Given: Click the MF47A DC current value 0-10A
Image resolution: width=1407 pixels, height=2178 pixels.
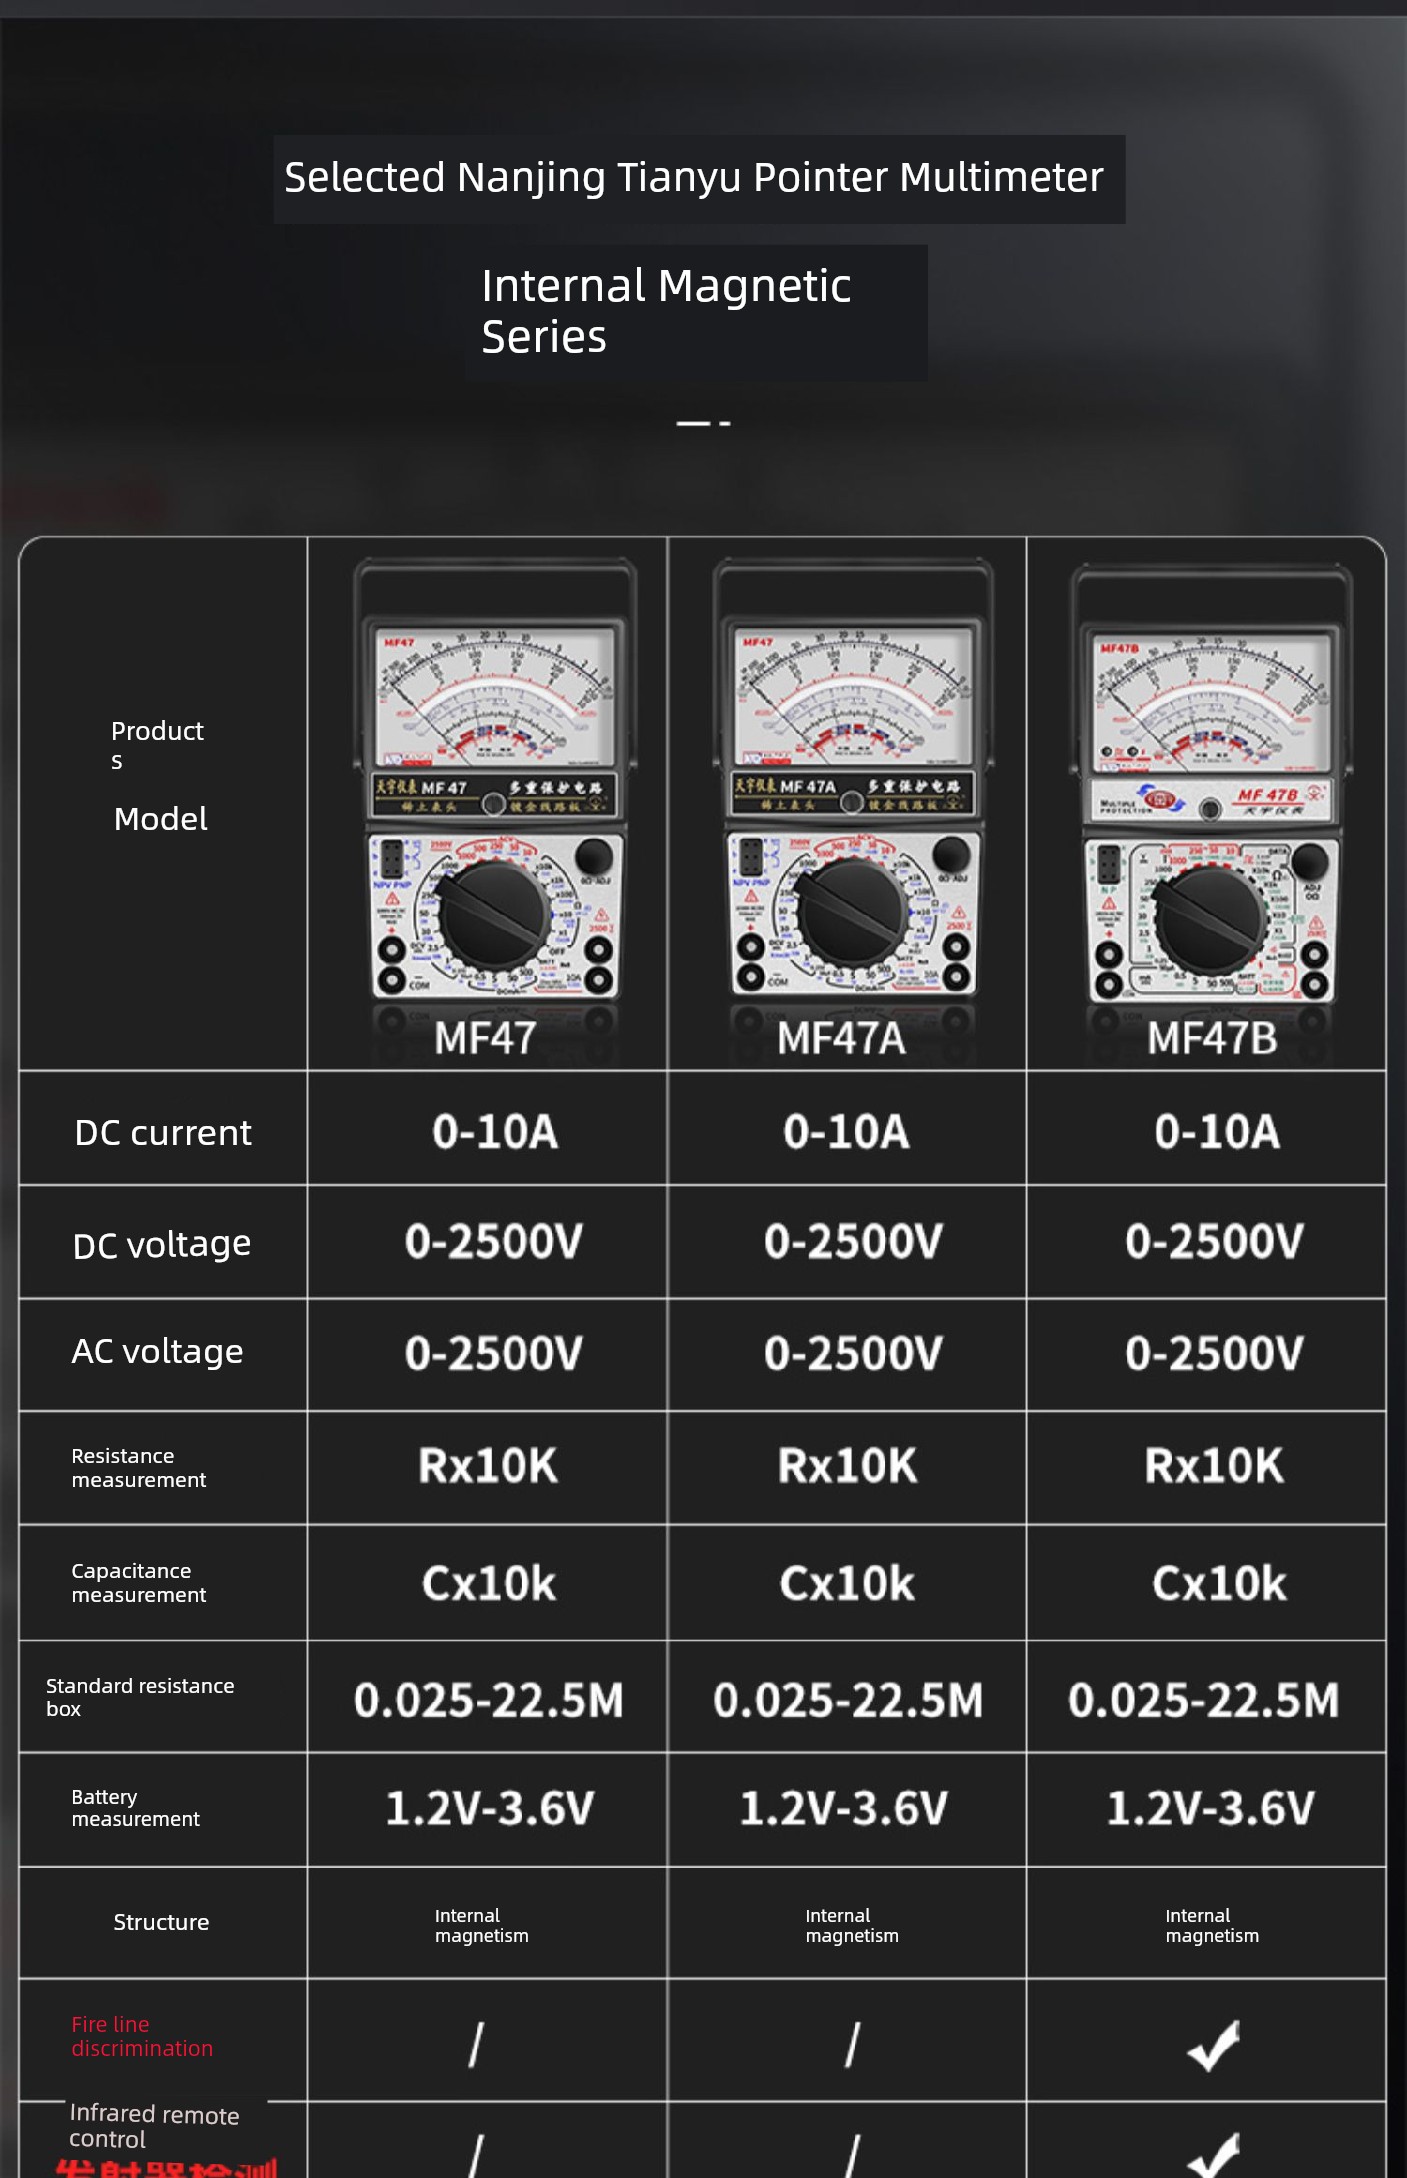Looking at the screenshot, I should click(846, 1131).
